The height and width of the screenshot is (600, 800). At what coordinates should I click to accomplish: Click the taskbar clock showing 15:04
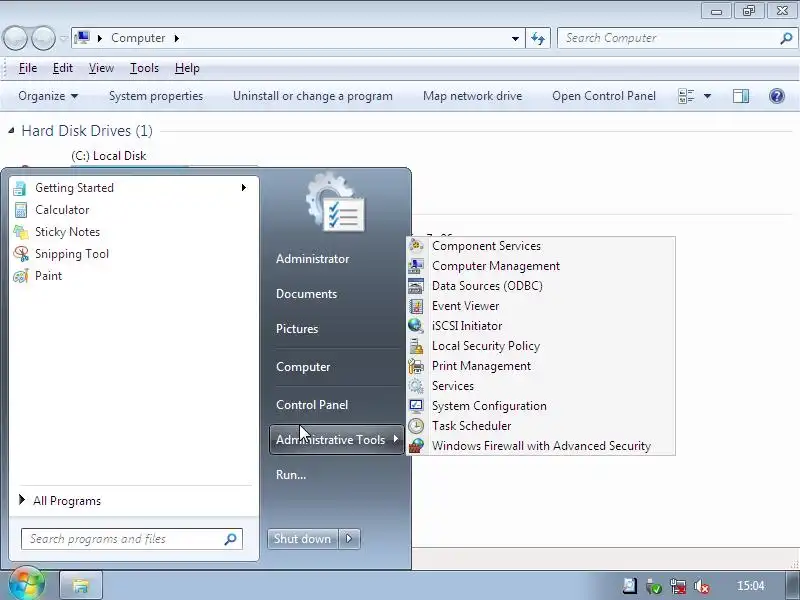751,586
